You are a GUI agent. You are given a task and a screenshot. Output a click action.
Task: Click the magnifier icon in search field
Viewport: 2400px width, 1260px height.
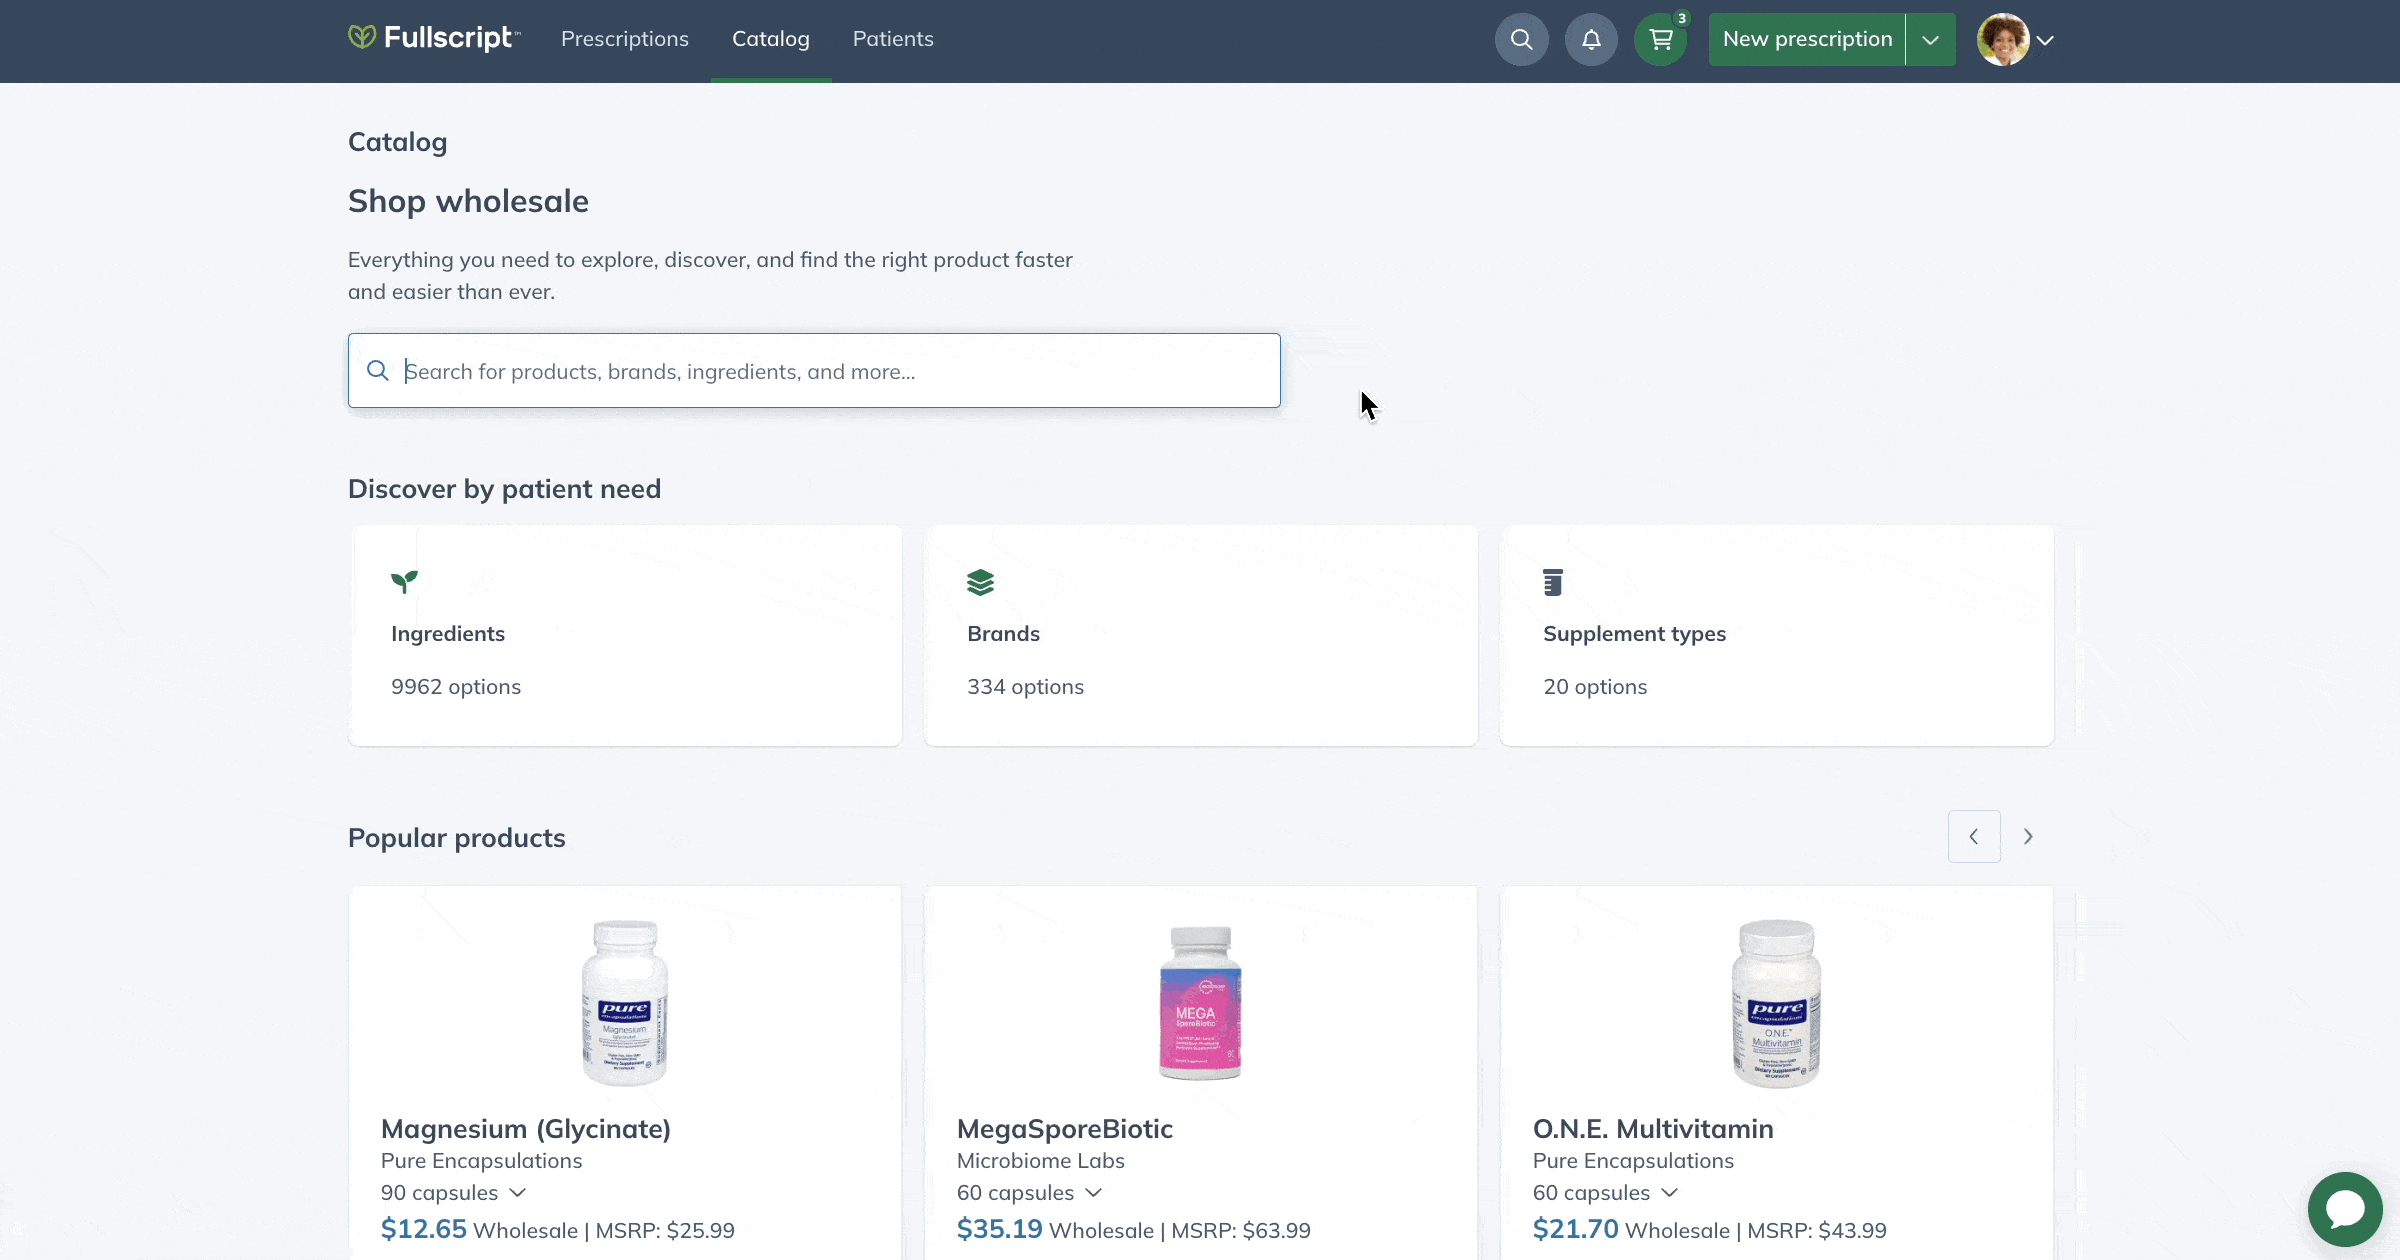(x=377, y=371)
